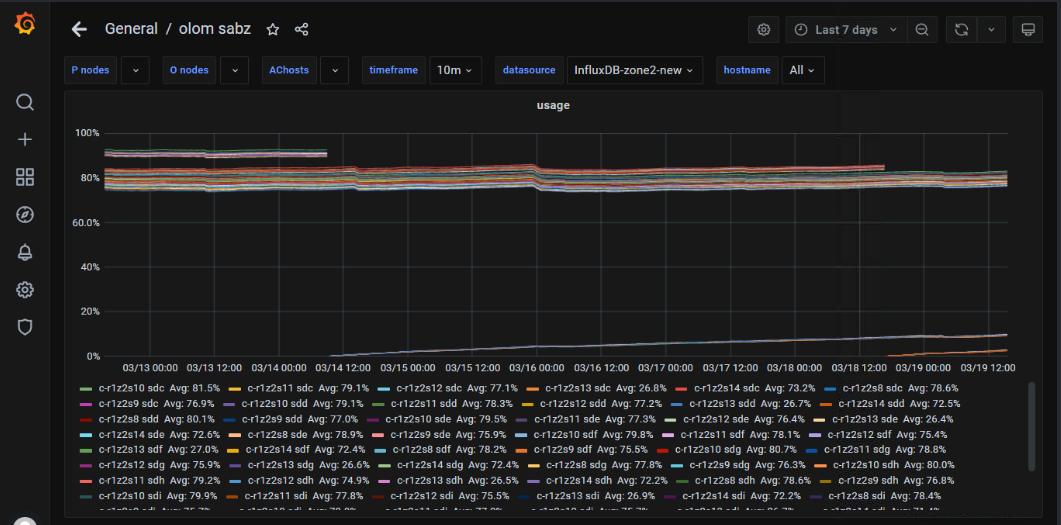Open the Server Admin shield icon

tap(25, 327)
